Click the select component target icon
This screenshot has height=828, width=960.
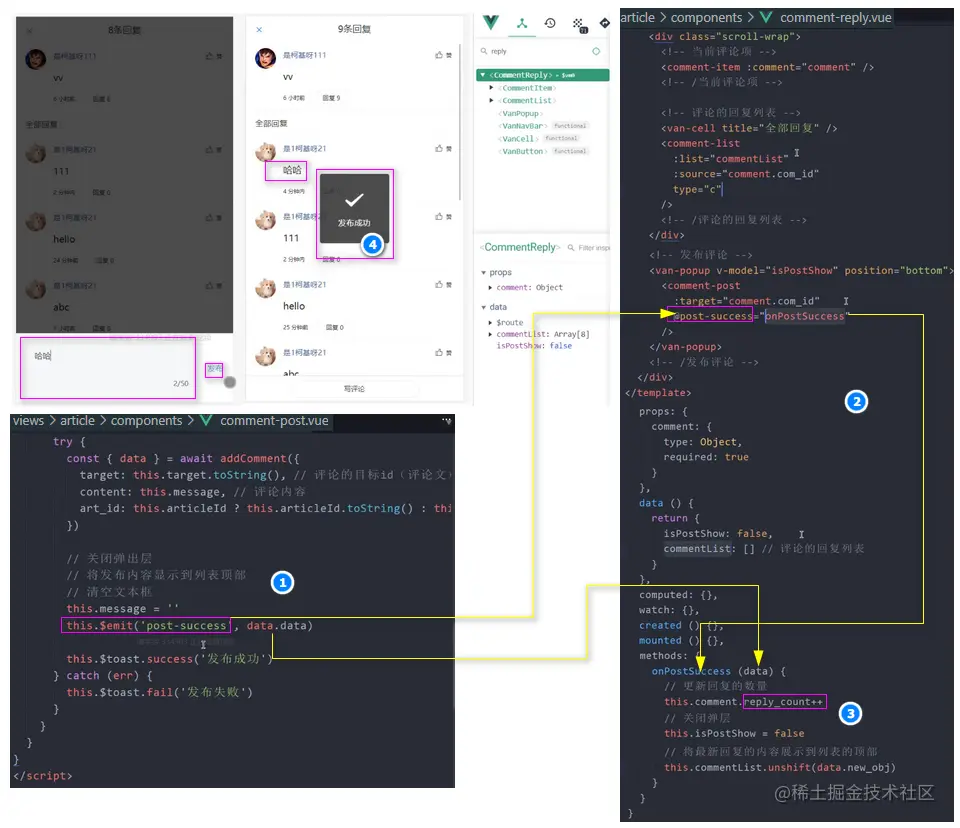tap(596, 51)
